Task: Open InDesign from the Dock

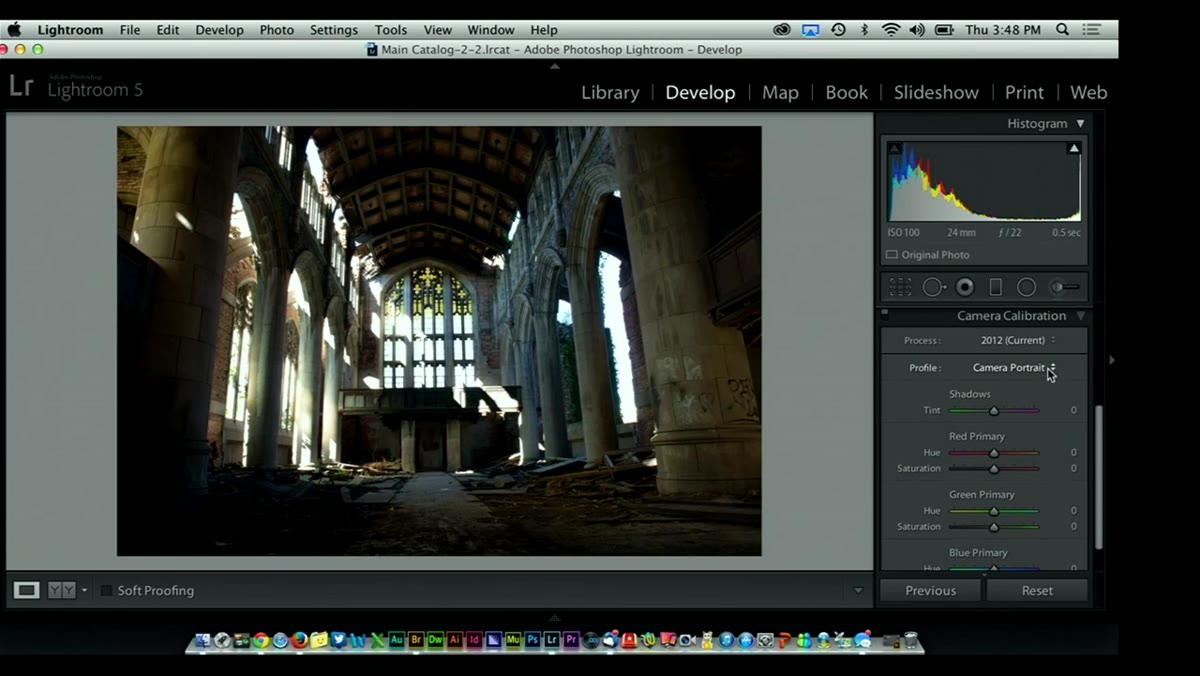Action: 474,639
